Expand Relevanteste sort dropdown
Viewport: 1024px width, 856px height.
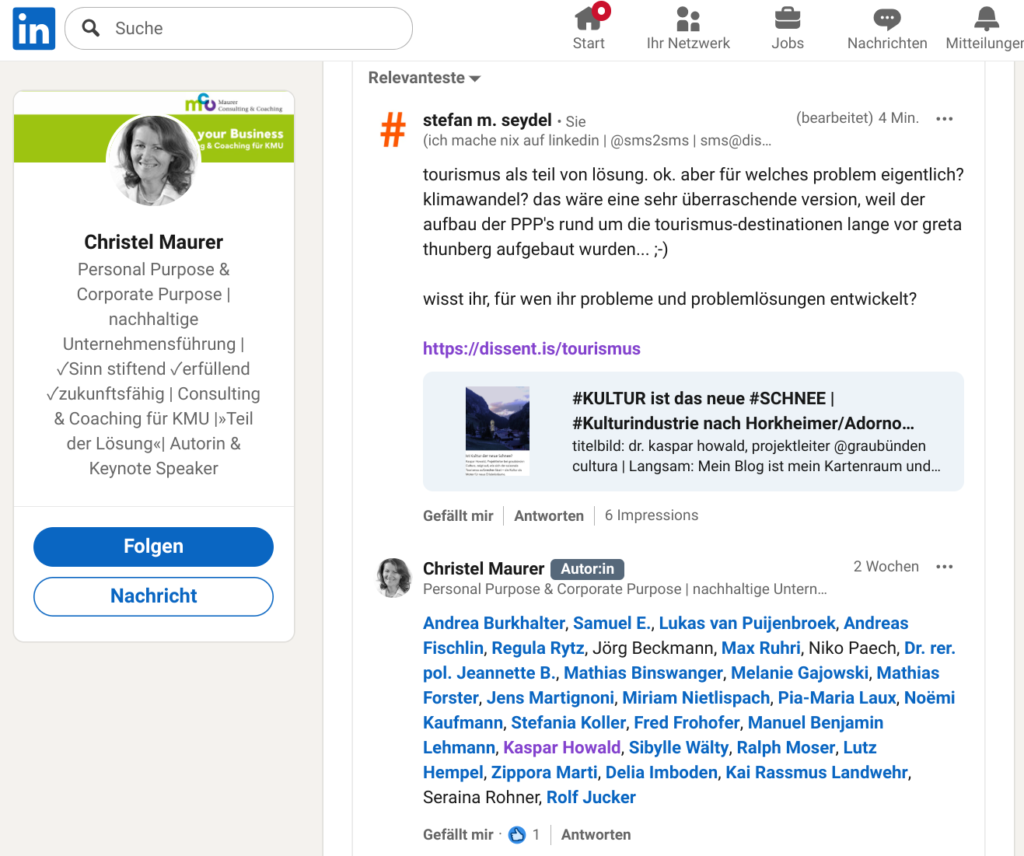(424, 78)
